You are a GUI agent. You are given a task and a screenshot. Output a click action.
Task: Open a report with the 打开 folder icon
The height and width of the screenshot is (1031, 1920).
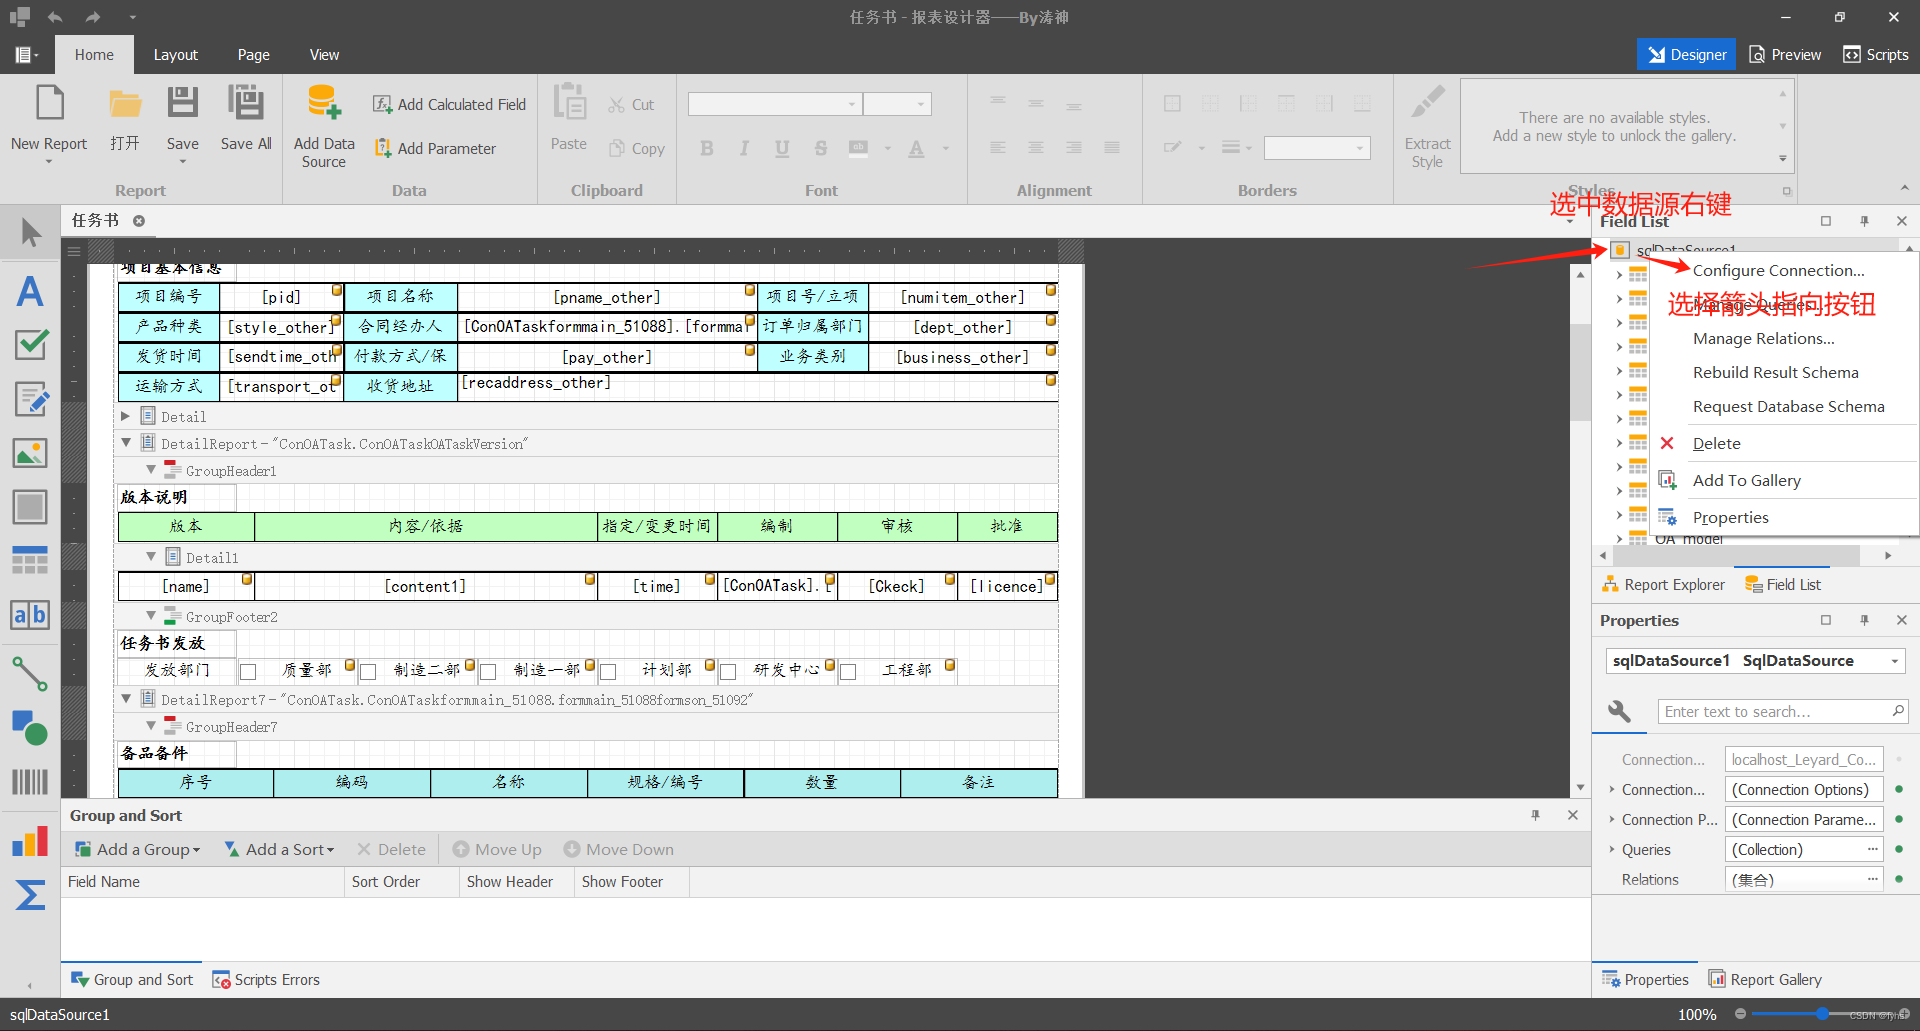click(x=125, y=104)
